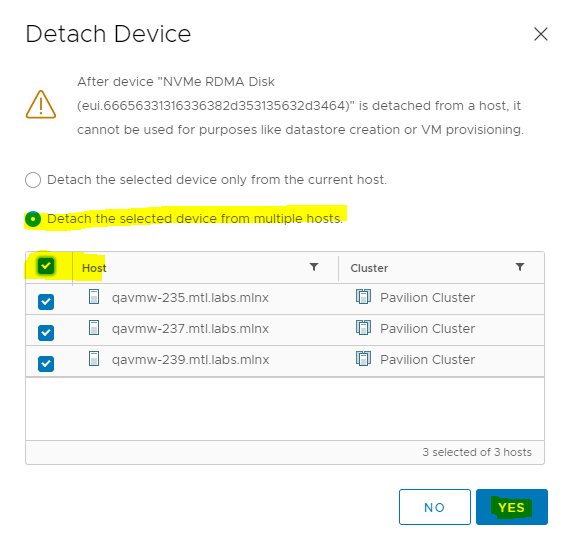This screenshot has height=547, width=568.
Task: Select detach only from the current host
Action: coord(33,180)
